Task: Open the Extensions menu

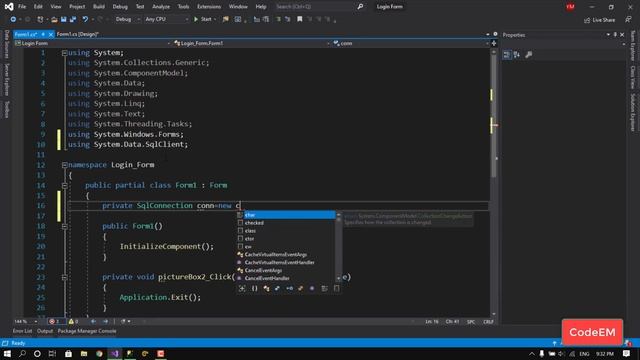Action: (x=209, y=7)
